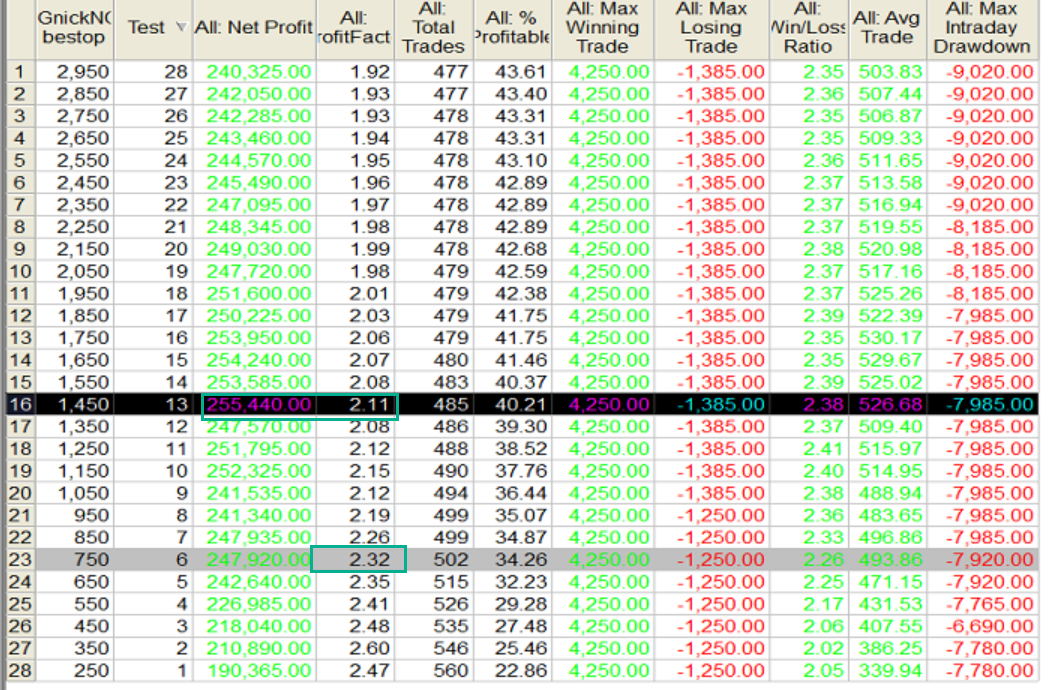Viewport: 1060px width, 690px height.
Task: Select row number 28 at table bottom
Action: 17,669
